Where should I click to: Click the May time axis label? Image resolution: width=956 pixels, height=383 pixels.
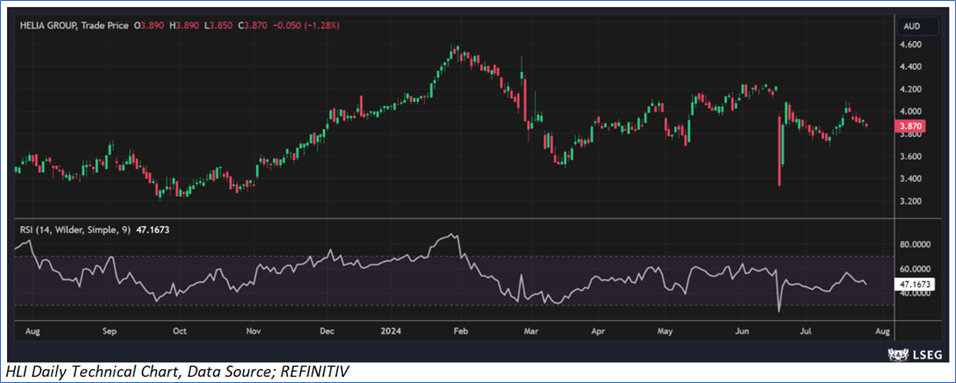pyautogui.click(x=665, y=332)
